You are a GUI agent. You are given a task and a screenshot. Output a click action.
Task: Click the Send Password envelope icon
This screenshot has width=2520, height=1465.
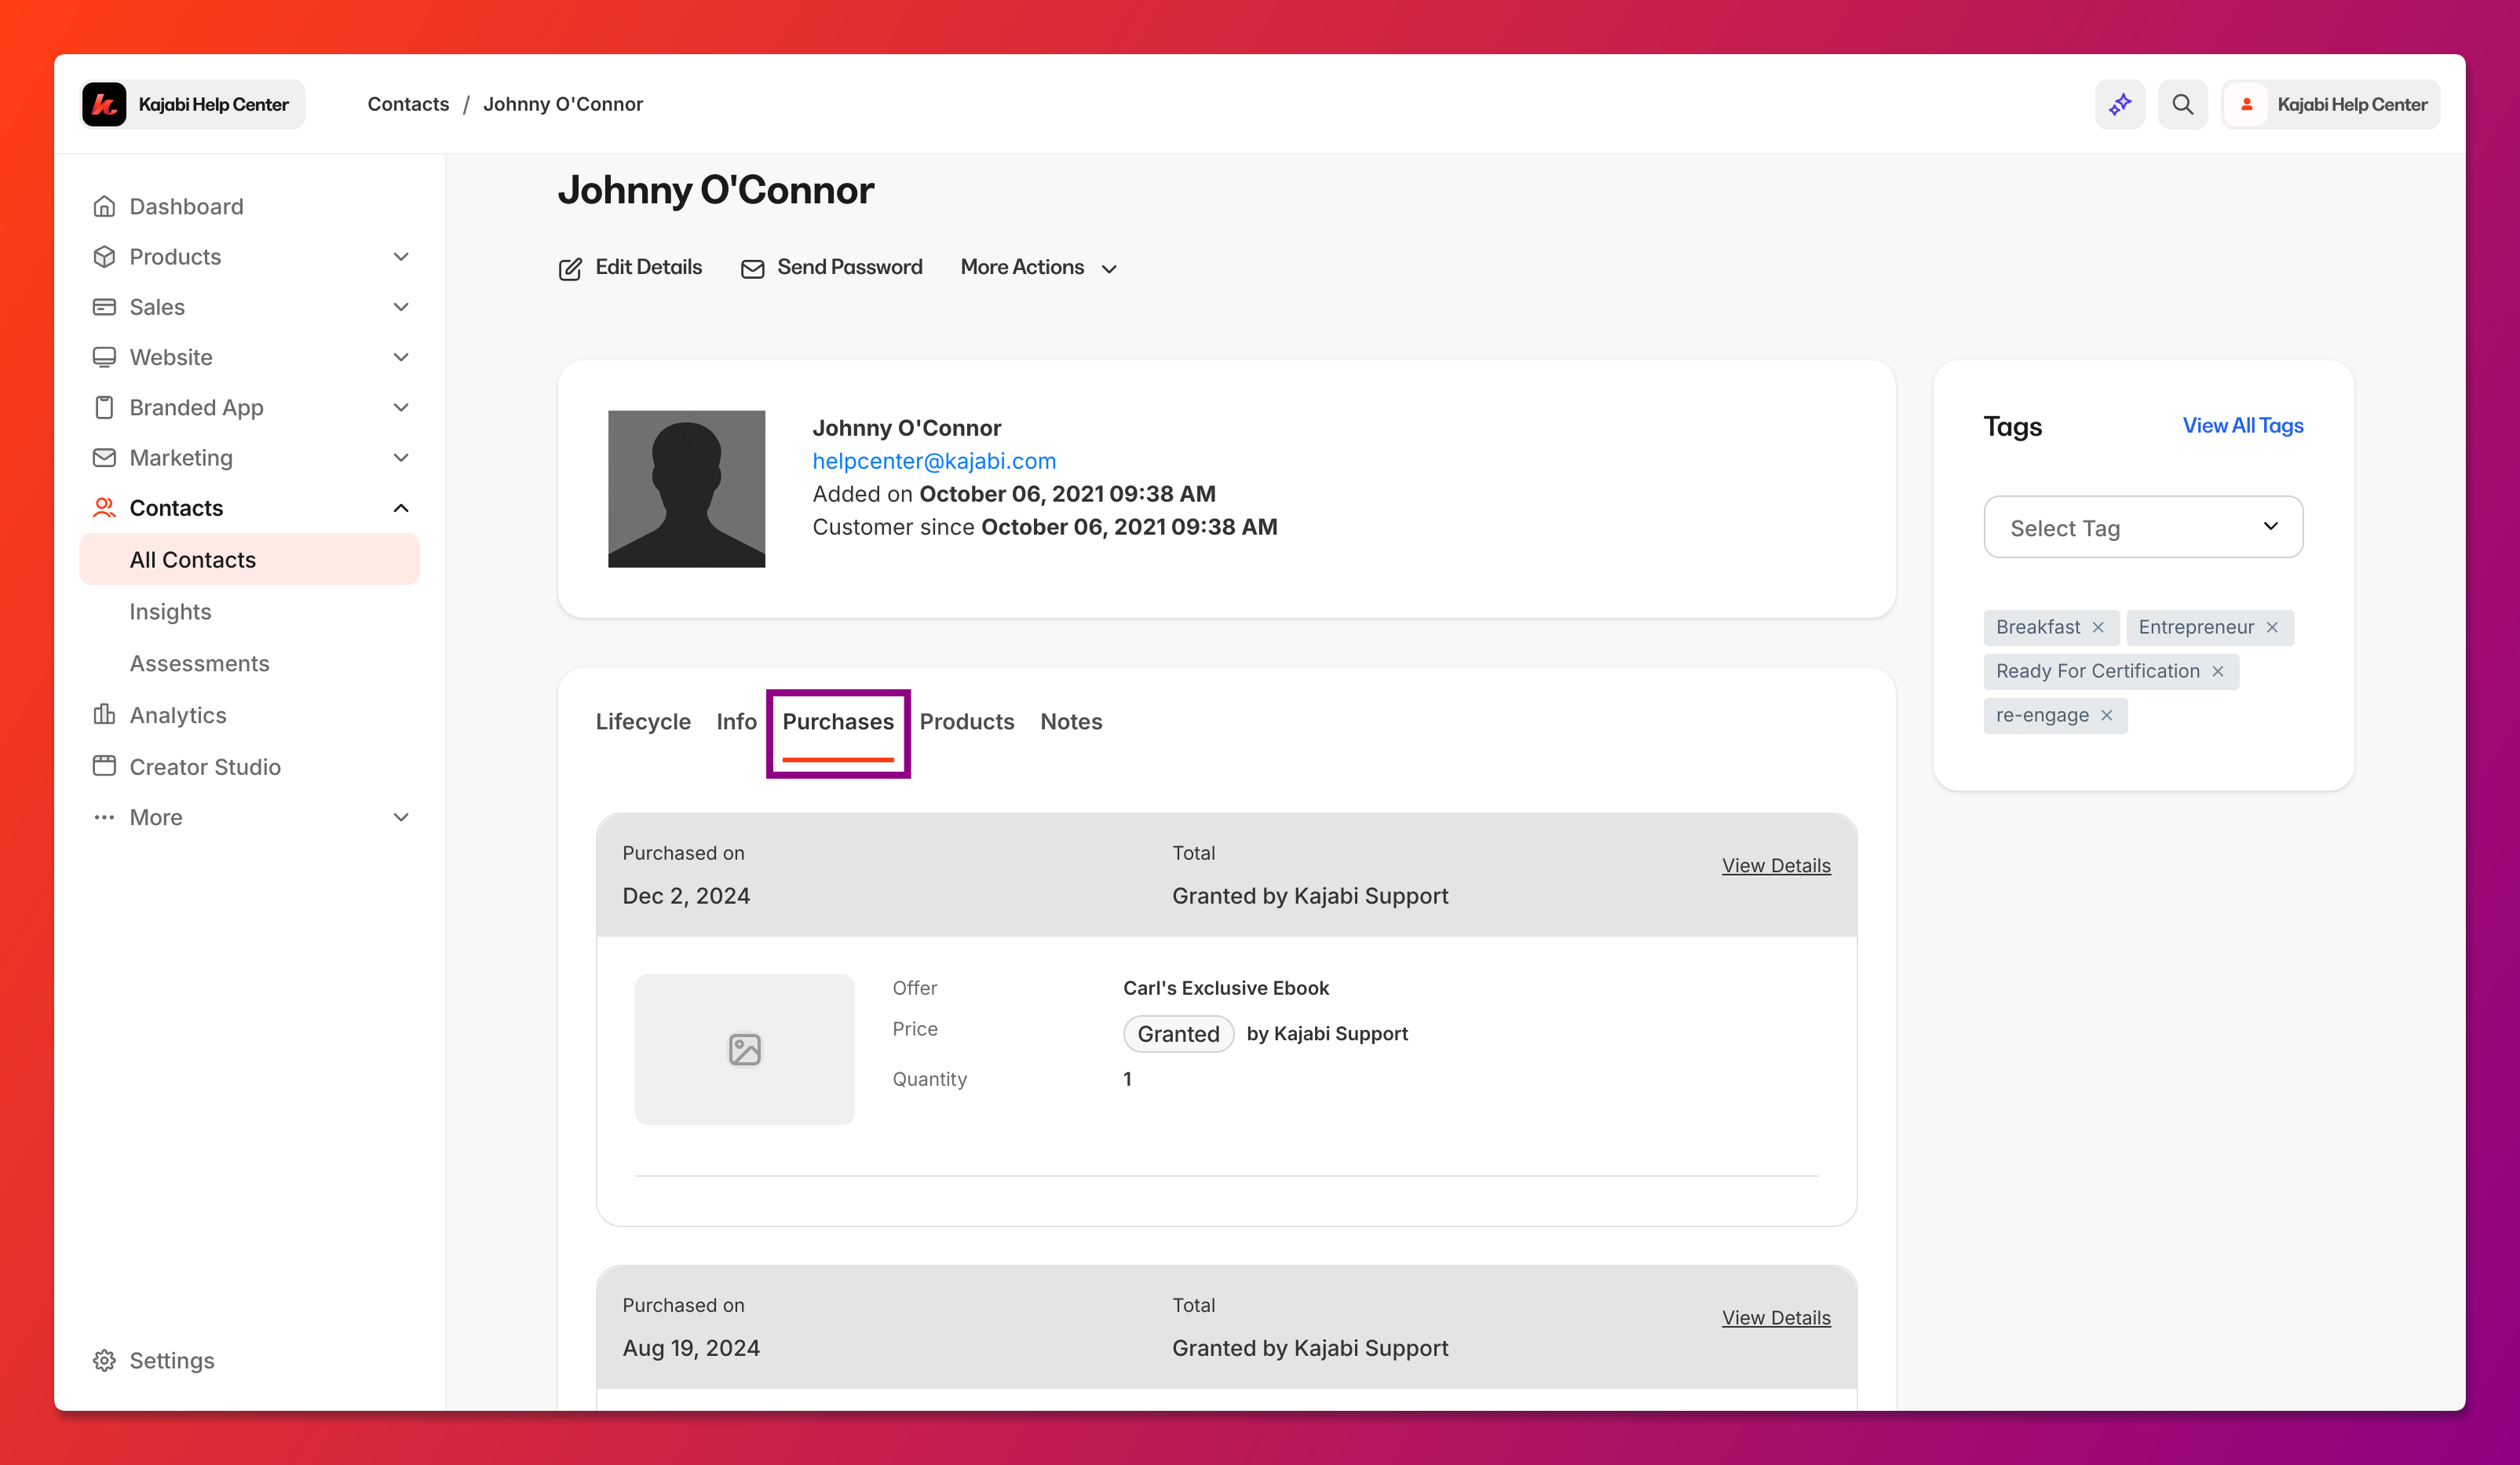(x=752, y=268)
